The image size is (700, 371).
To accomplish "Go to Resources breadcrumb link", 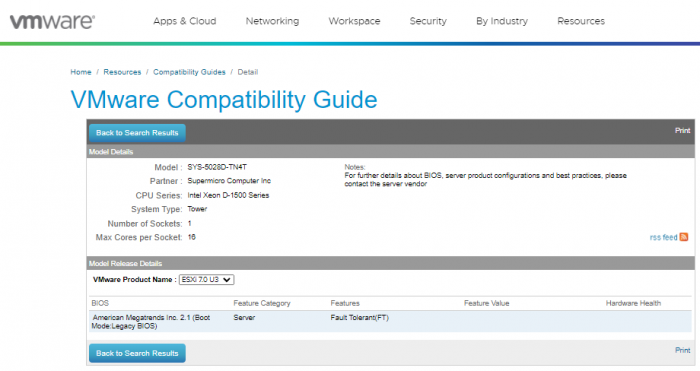I will [122, 72].
